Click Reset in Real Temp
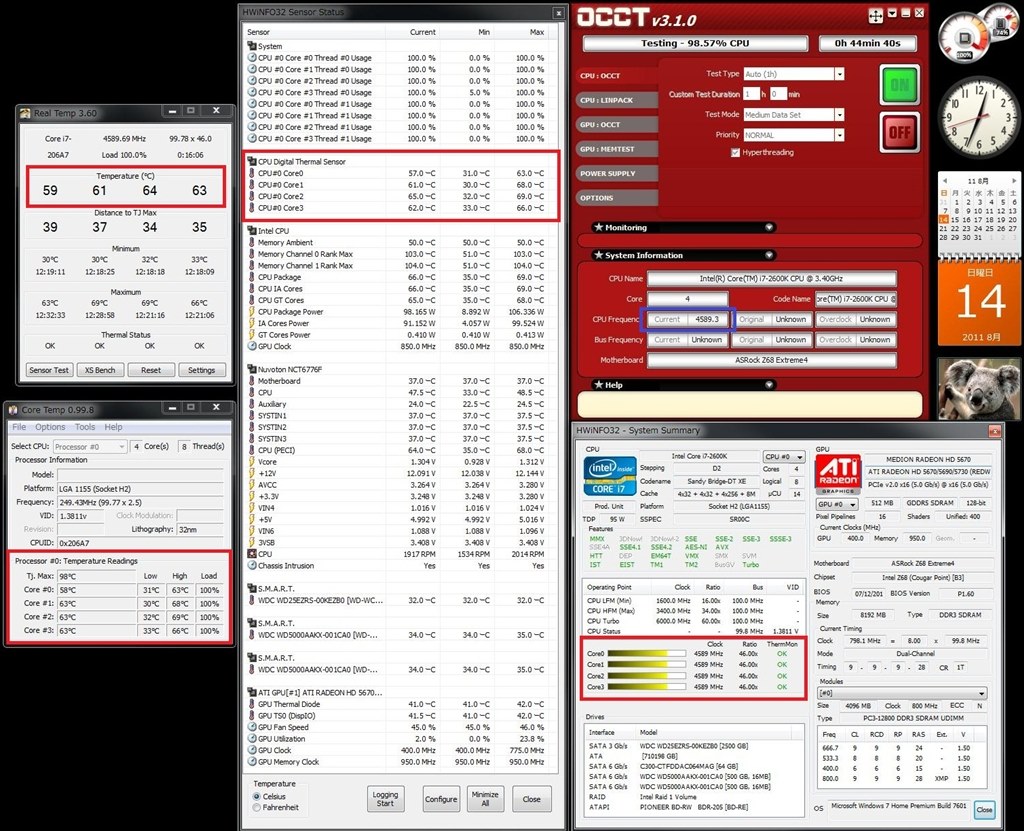The image size is (1024, 831). (x=151, y=370)
